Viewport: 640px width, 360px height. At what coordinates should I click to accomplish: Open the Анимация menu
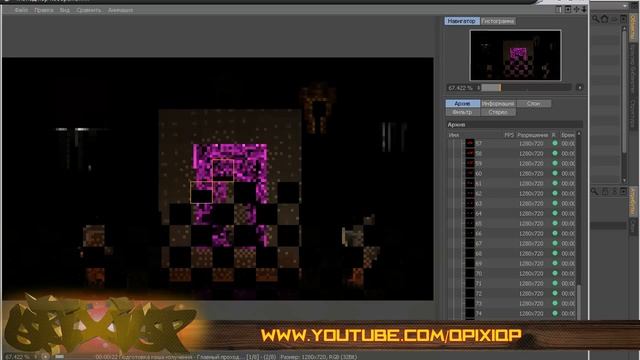(x=120, y=10)
